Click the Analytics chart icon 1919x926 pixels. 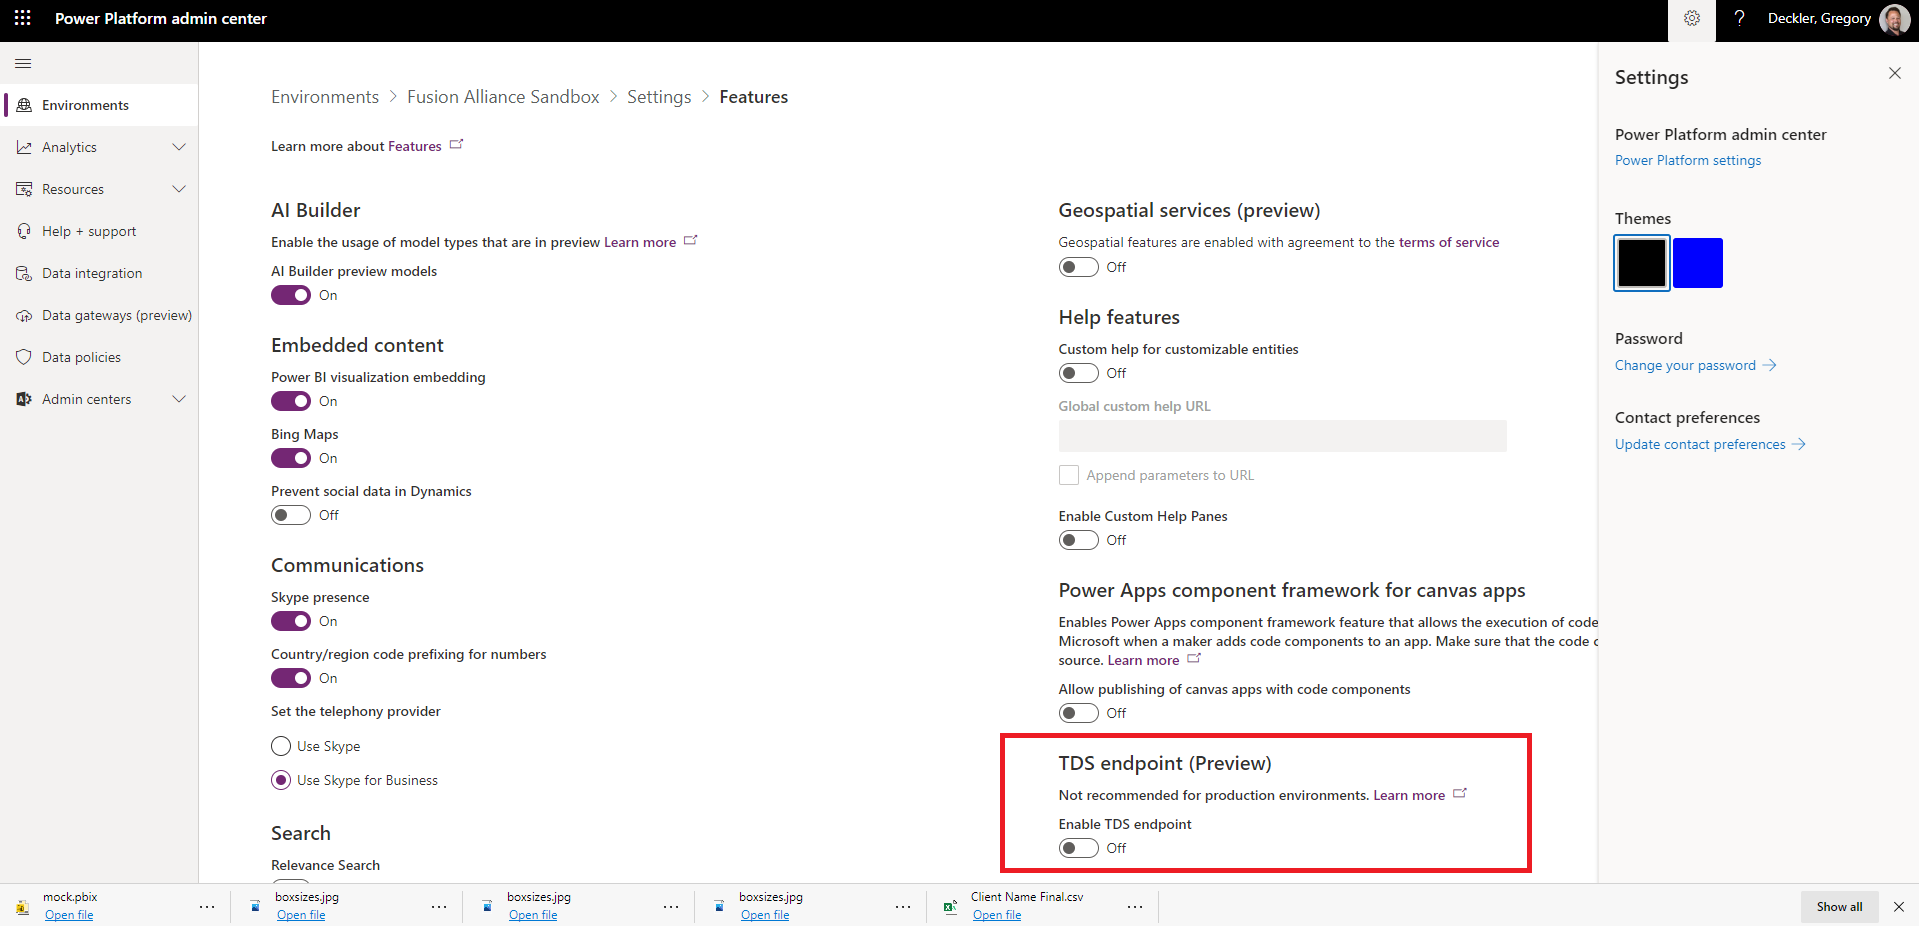point(24,147)
